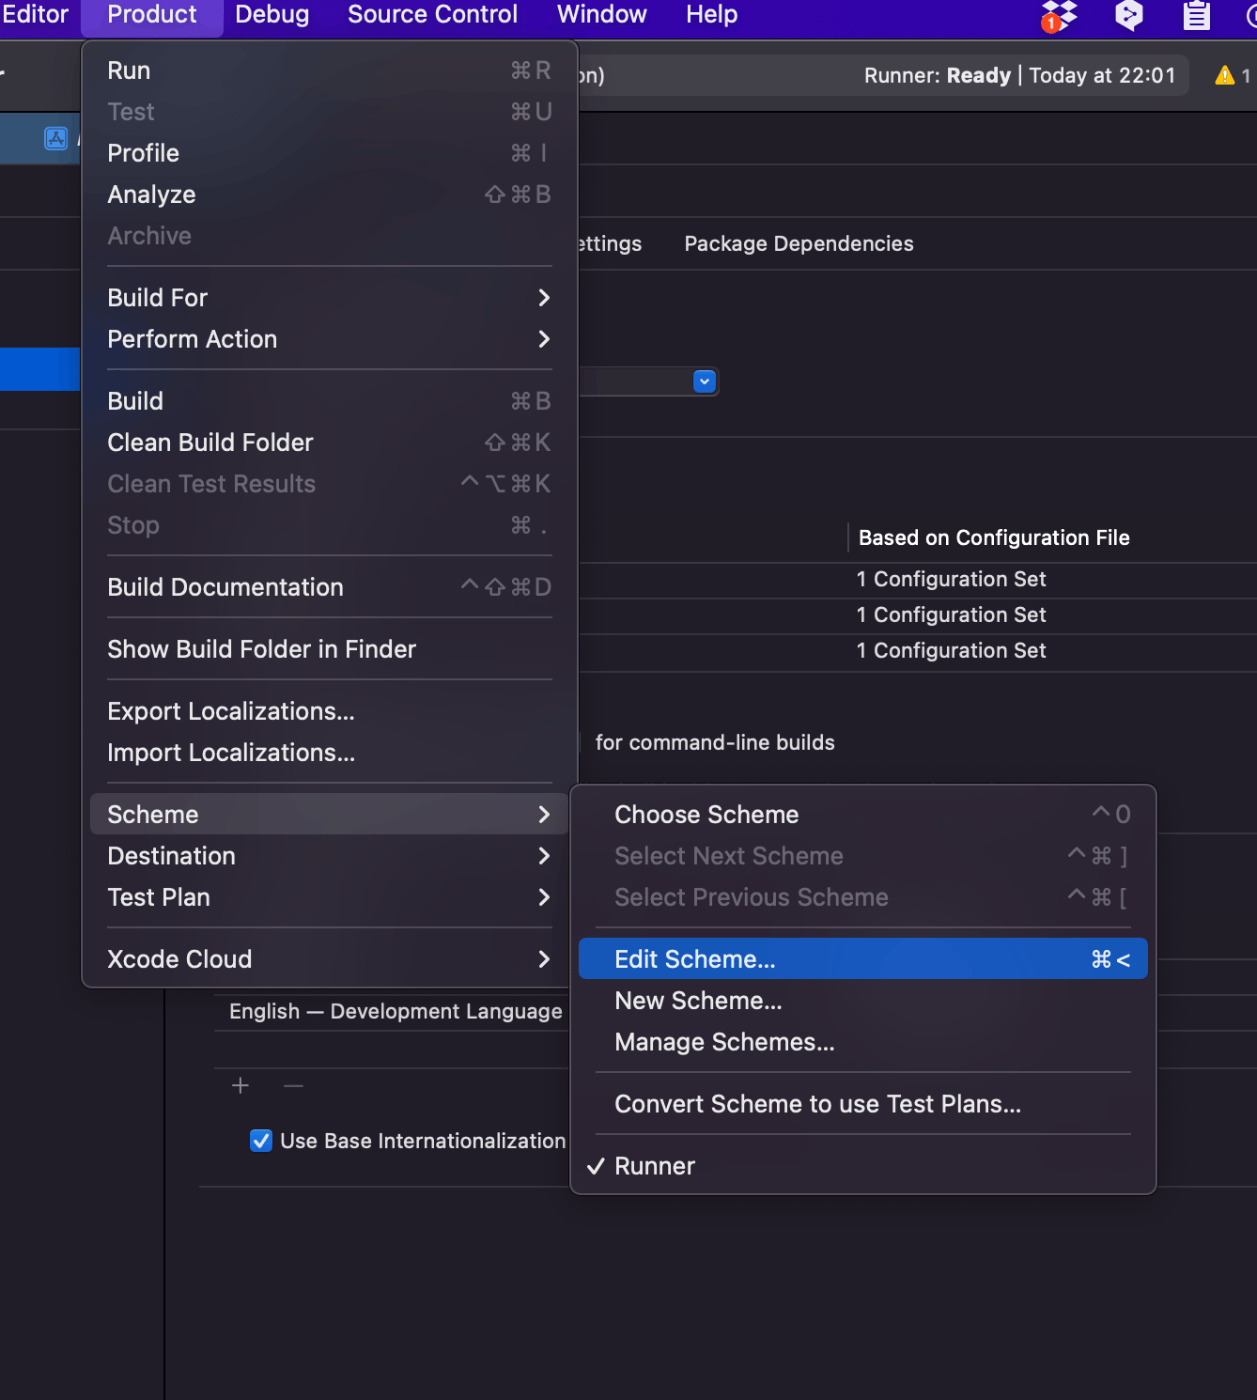Screen dimensions: 1257x1400
Task: Select Choose Scheme in submenu
Action: (863, 814)
